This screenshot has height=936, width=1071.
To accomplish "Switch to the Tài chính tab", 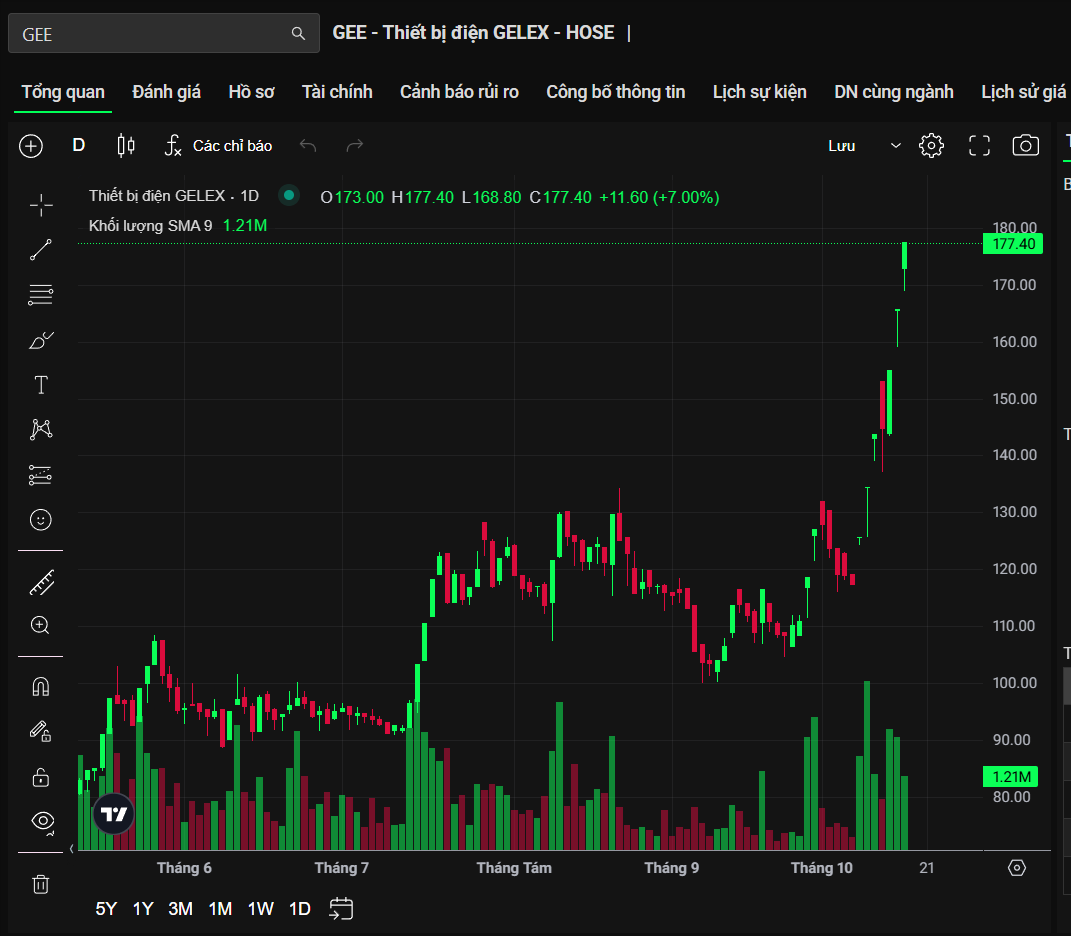I will coord(337,92).
